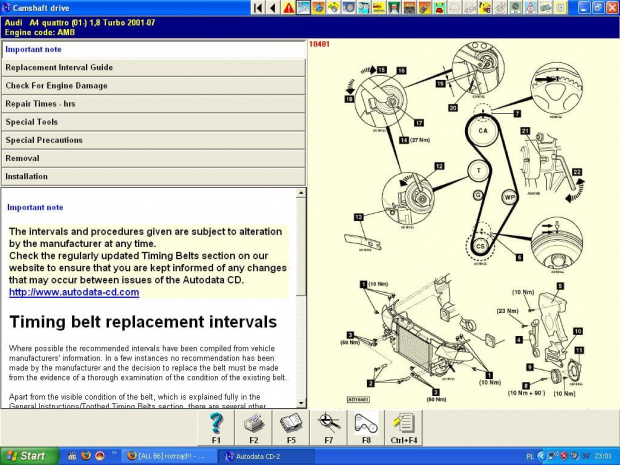
Task: Click the 'Audi A4 quattro' vehicle title
Action: (x=79, y=23)
